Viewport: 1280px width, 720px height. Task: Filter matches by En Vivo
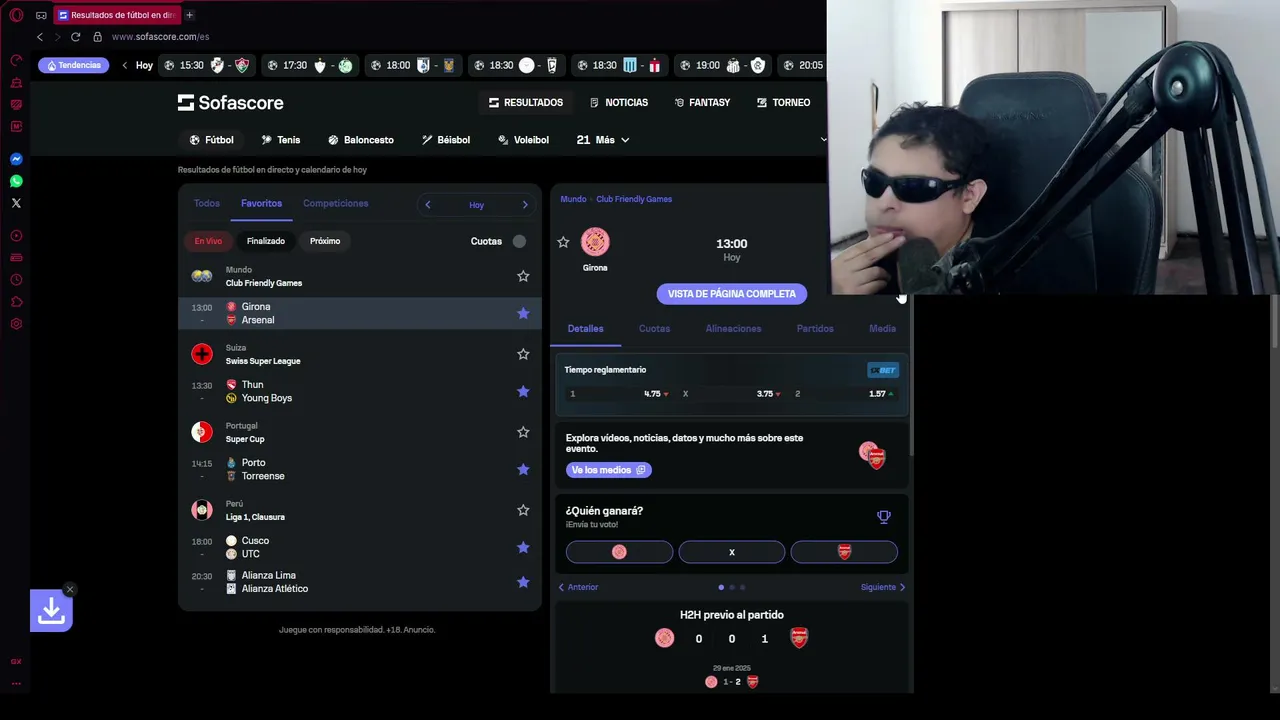click(208, 241)
